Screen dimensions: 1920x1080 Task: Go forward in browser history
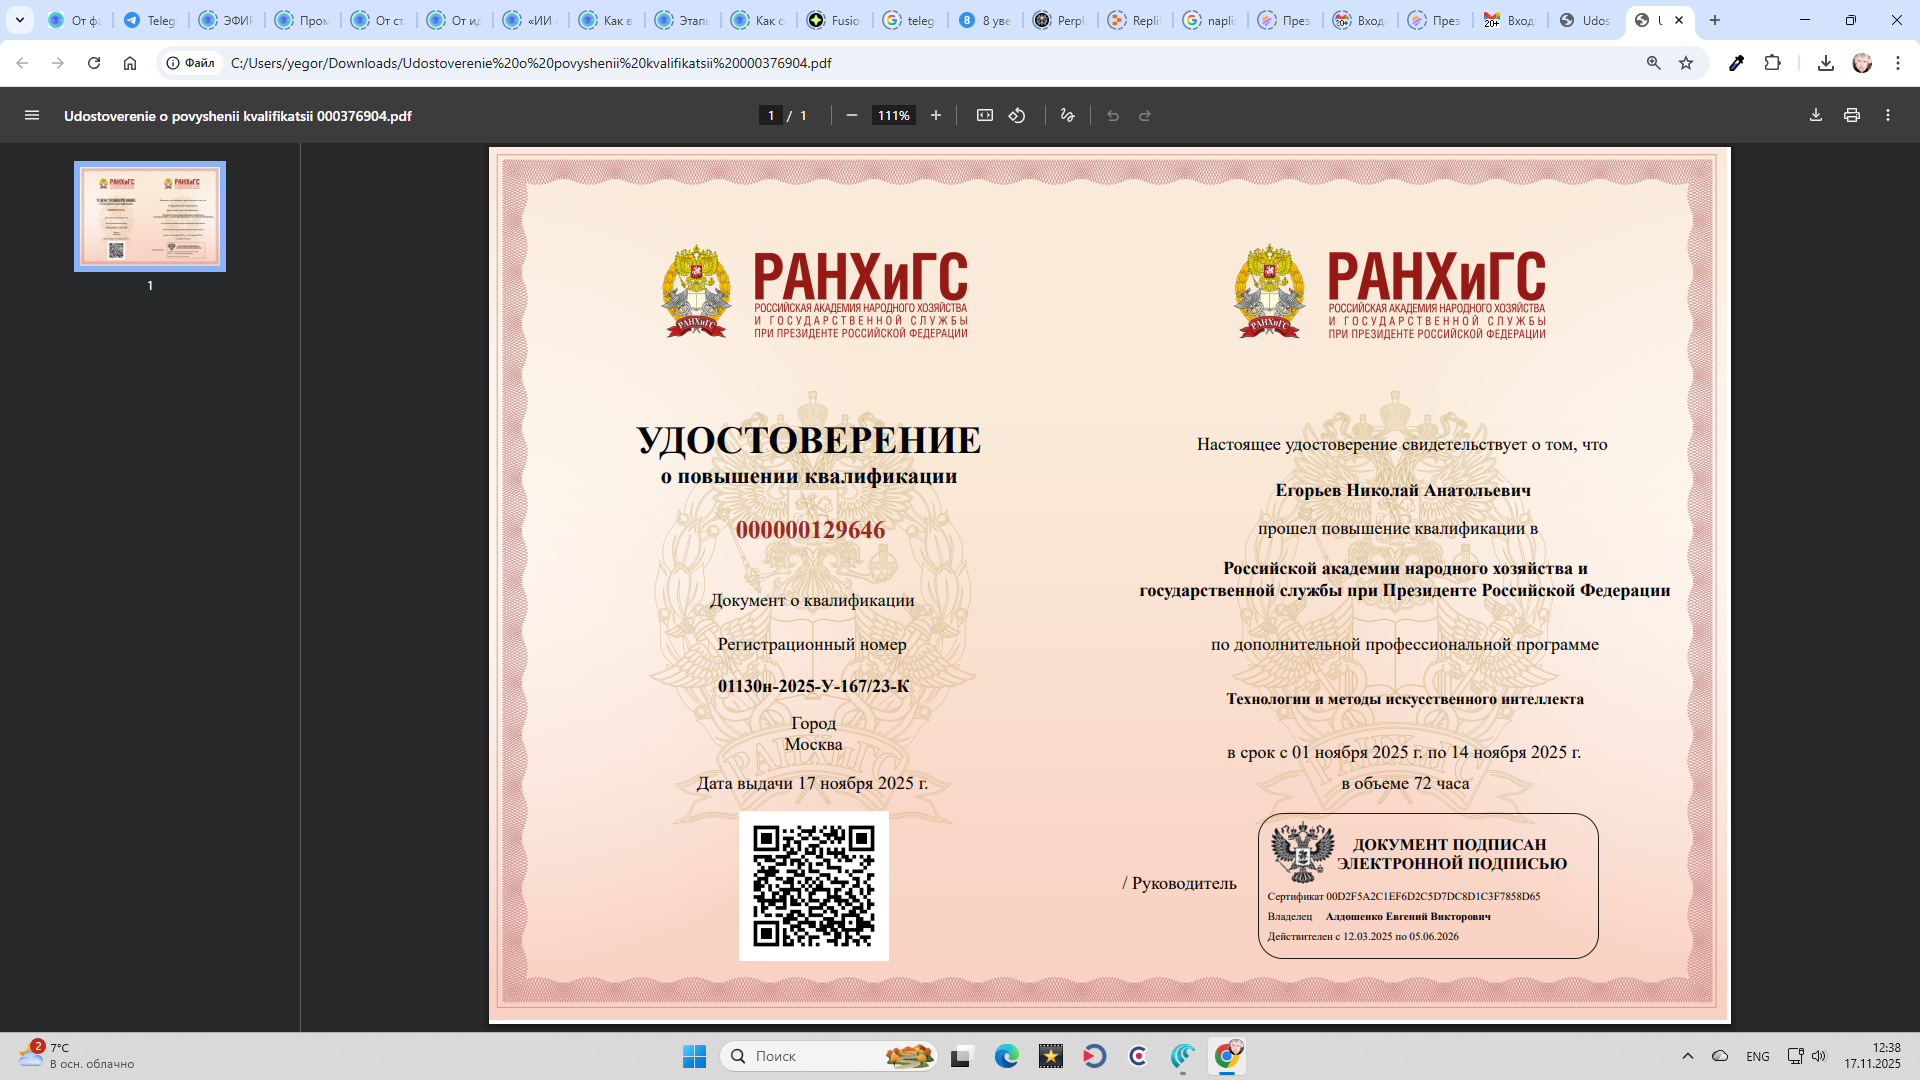click(58, 63)
